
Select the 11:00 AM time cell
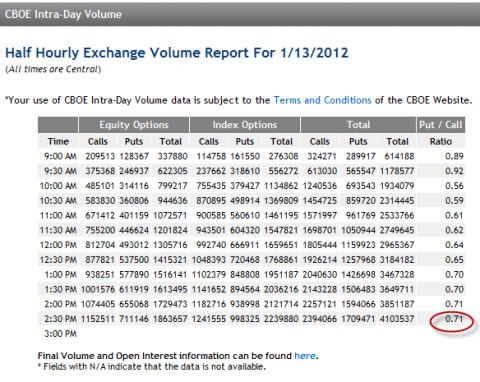58,215
